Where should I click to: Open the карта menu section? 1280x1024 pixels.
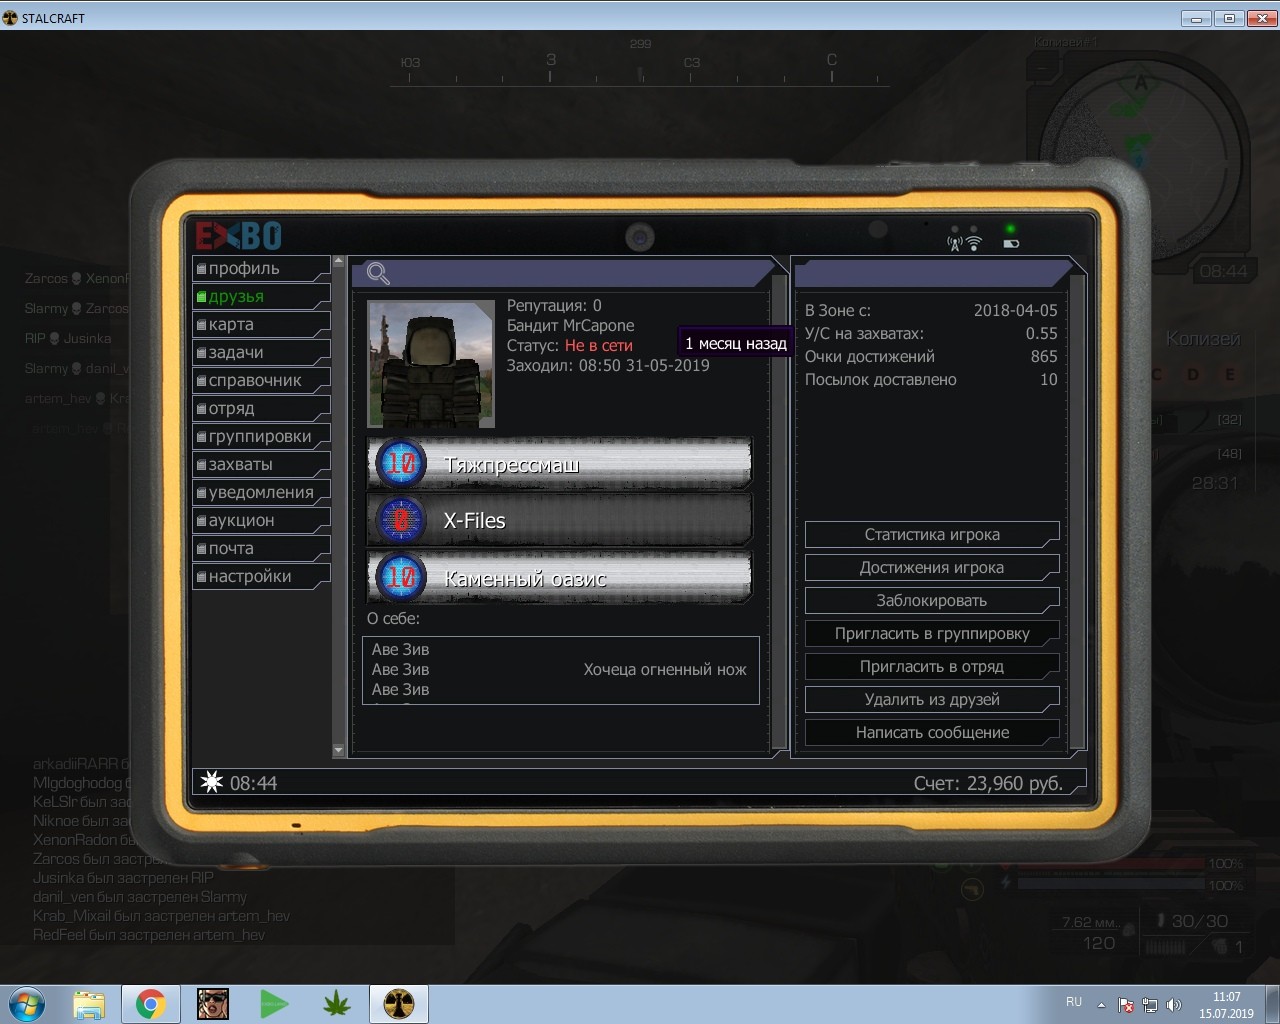pyautogui.click(x=261, y=325)
